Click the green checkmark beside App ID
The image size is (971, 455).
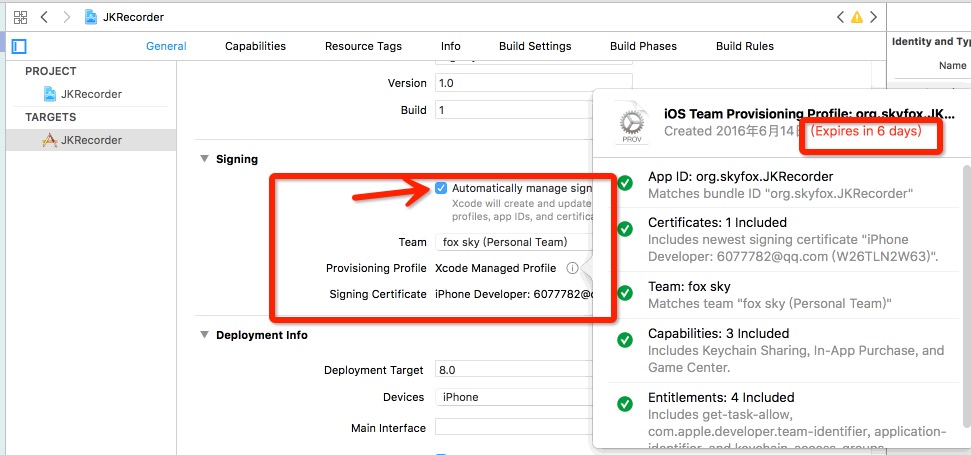(x=625, y=184)
